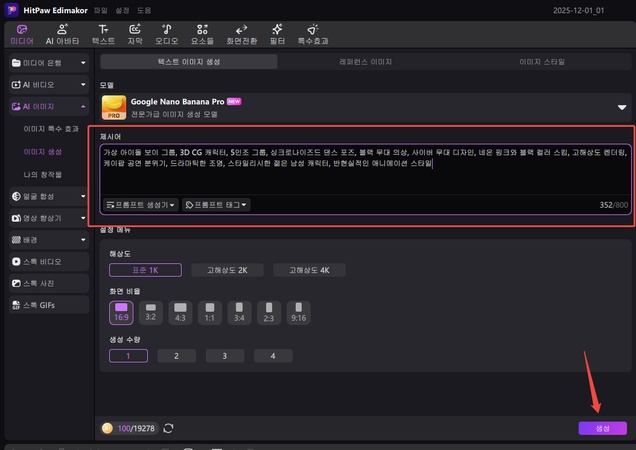Open the 프롬프트 생성기 dropdown
Viewport: 636px width, 450px height.
pos(140,205)
